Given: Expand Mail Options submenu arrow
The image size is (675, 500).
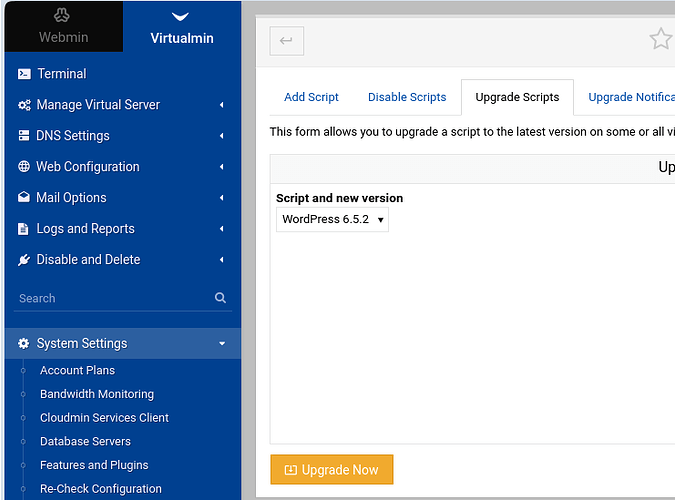Looking at the screenshot, I should (x=222, y=198).
